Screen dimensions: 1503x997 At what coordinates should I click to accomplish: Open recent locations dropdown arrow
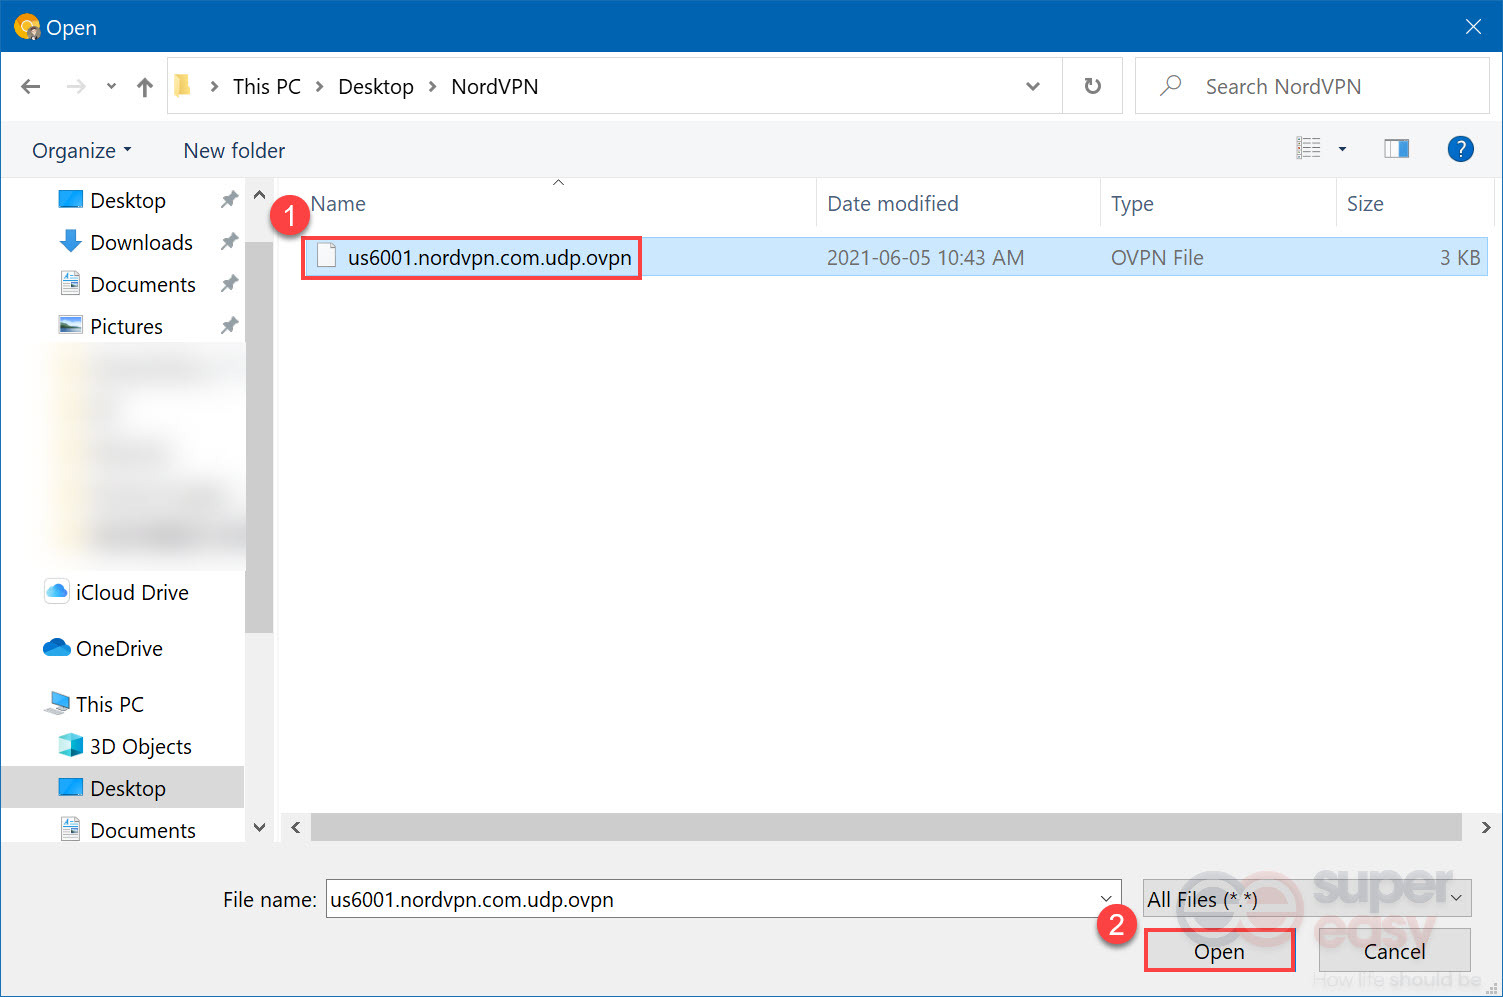[x=111, y=87]
